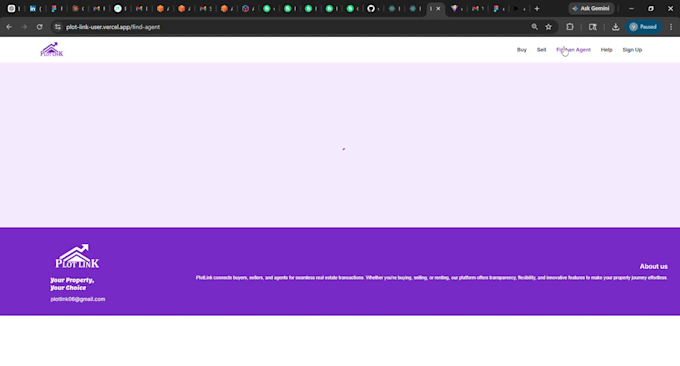This screenshot has height=366, width=680.
Task: Open a new tab with plus button
Action: pyautogui.click(x=537, y=9)
